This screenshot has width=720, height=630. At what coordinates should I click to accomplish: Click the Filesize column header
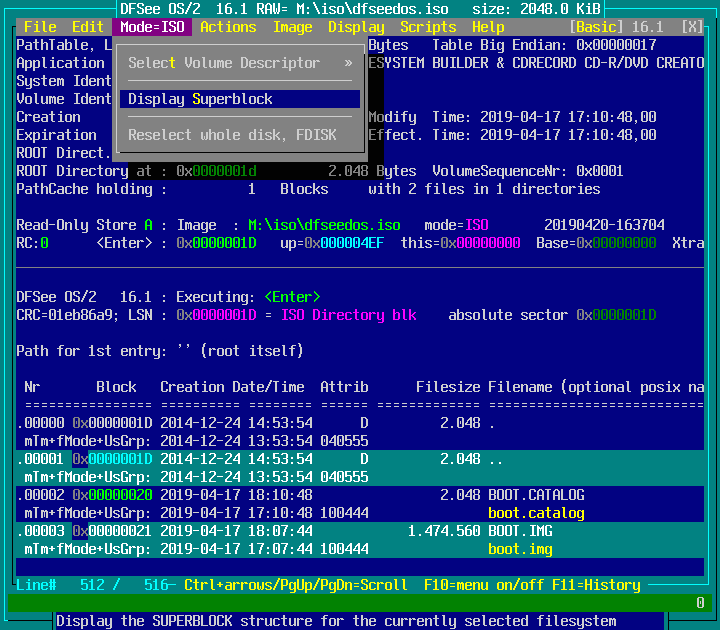448,387
